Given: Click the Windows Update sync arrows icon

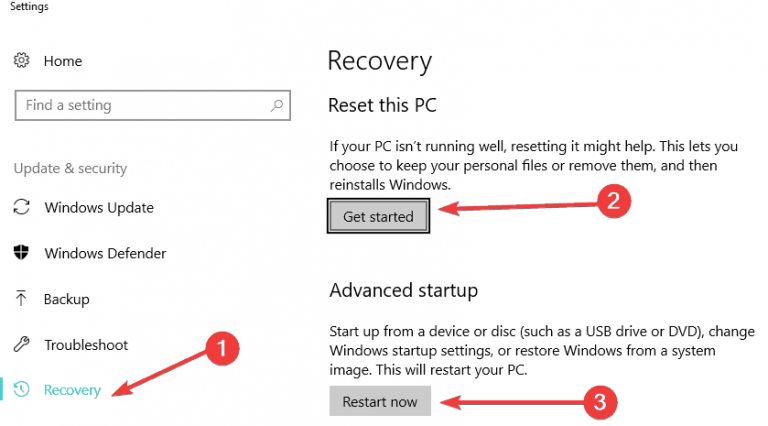Looking at the screenshot, I should pyautogui.click(x=22, y=207).
